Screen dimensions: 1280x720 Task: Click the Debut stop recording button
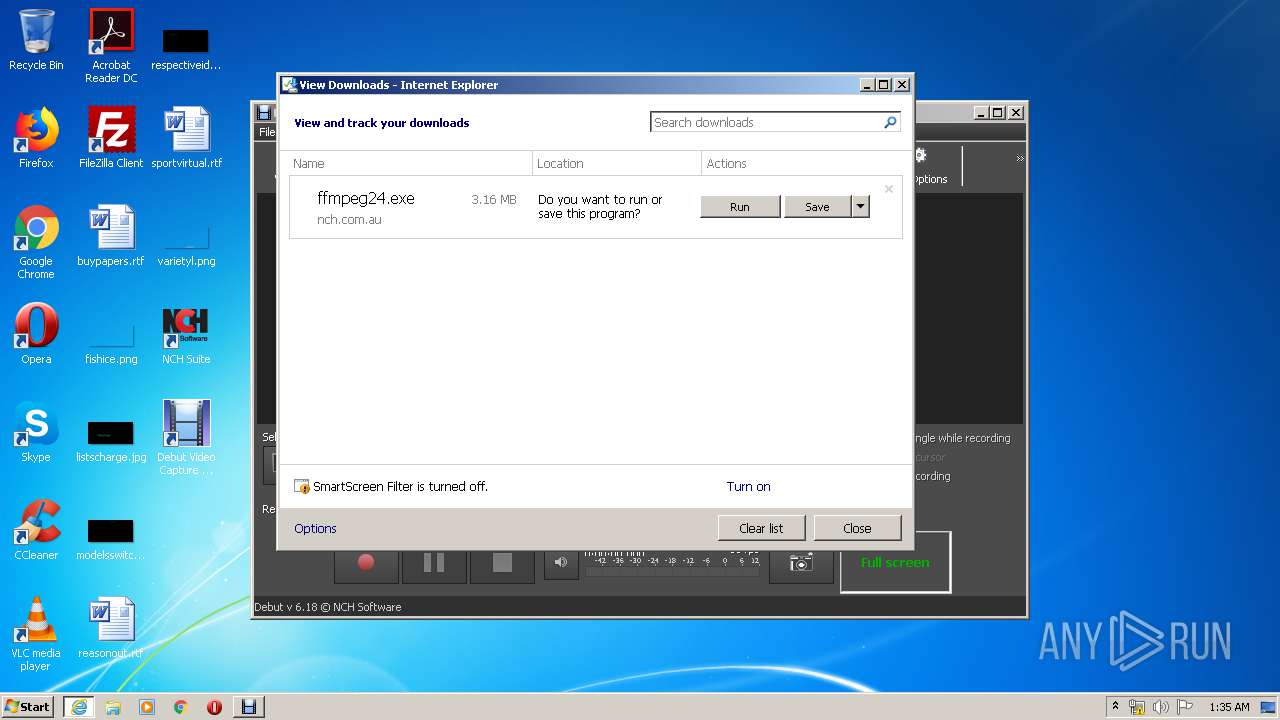click(x=502, y=563)
